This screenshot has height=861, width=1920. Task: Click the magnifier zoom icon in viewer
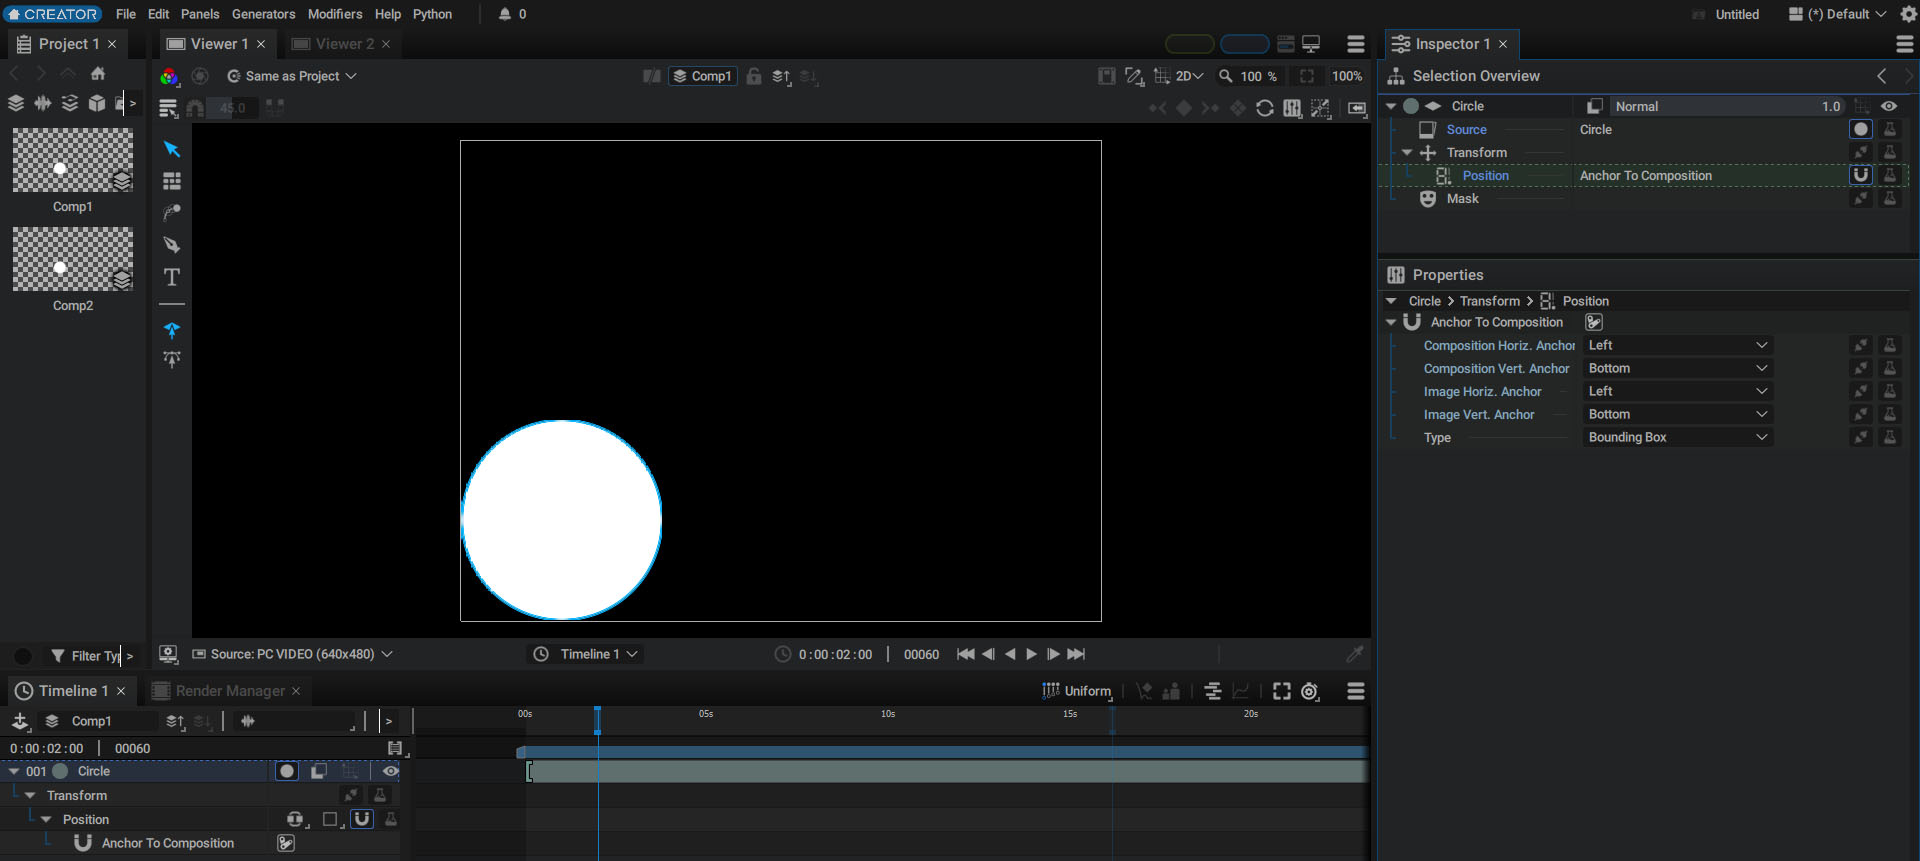(x=1226, y=76)
